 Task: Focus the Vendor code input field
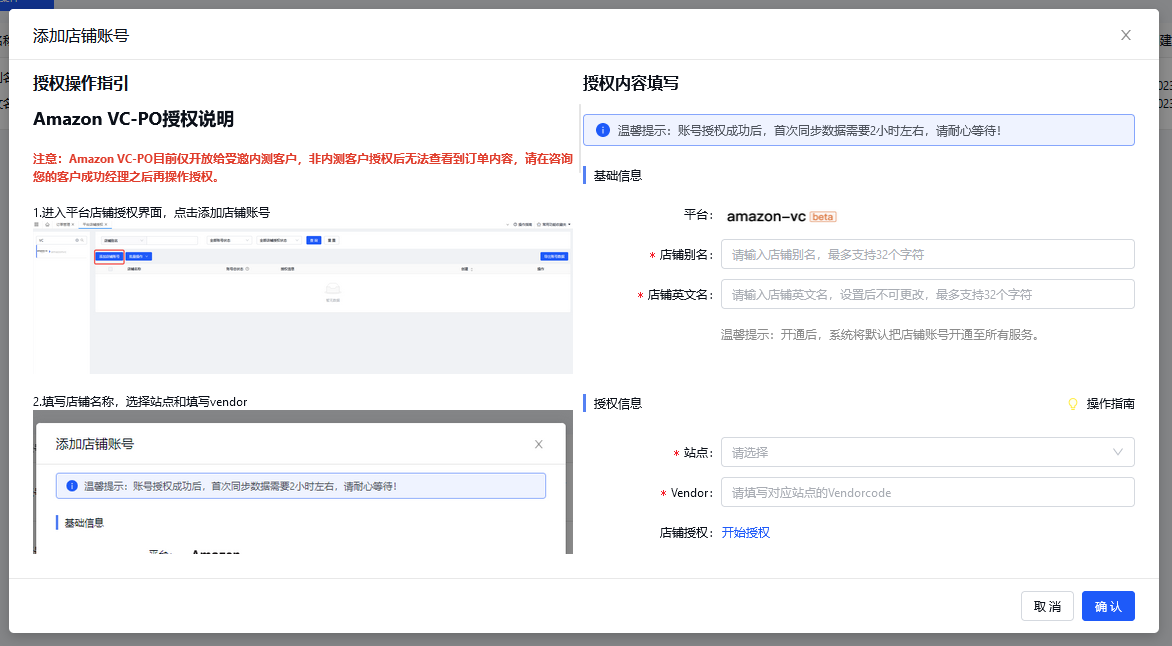coord(928,493)
